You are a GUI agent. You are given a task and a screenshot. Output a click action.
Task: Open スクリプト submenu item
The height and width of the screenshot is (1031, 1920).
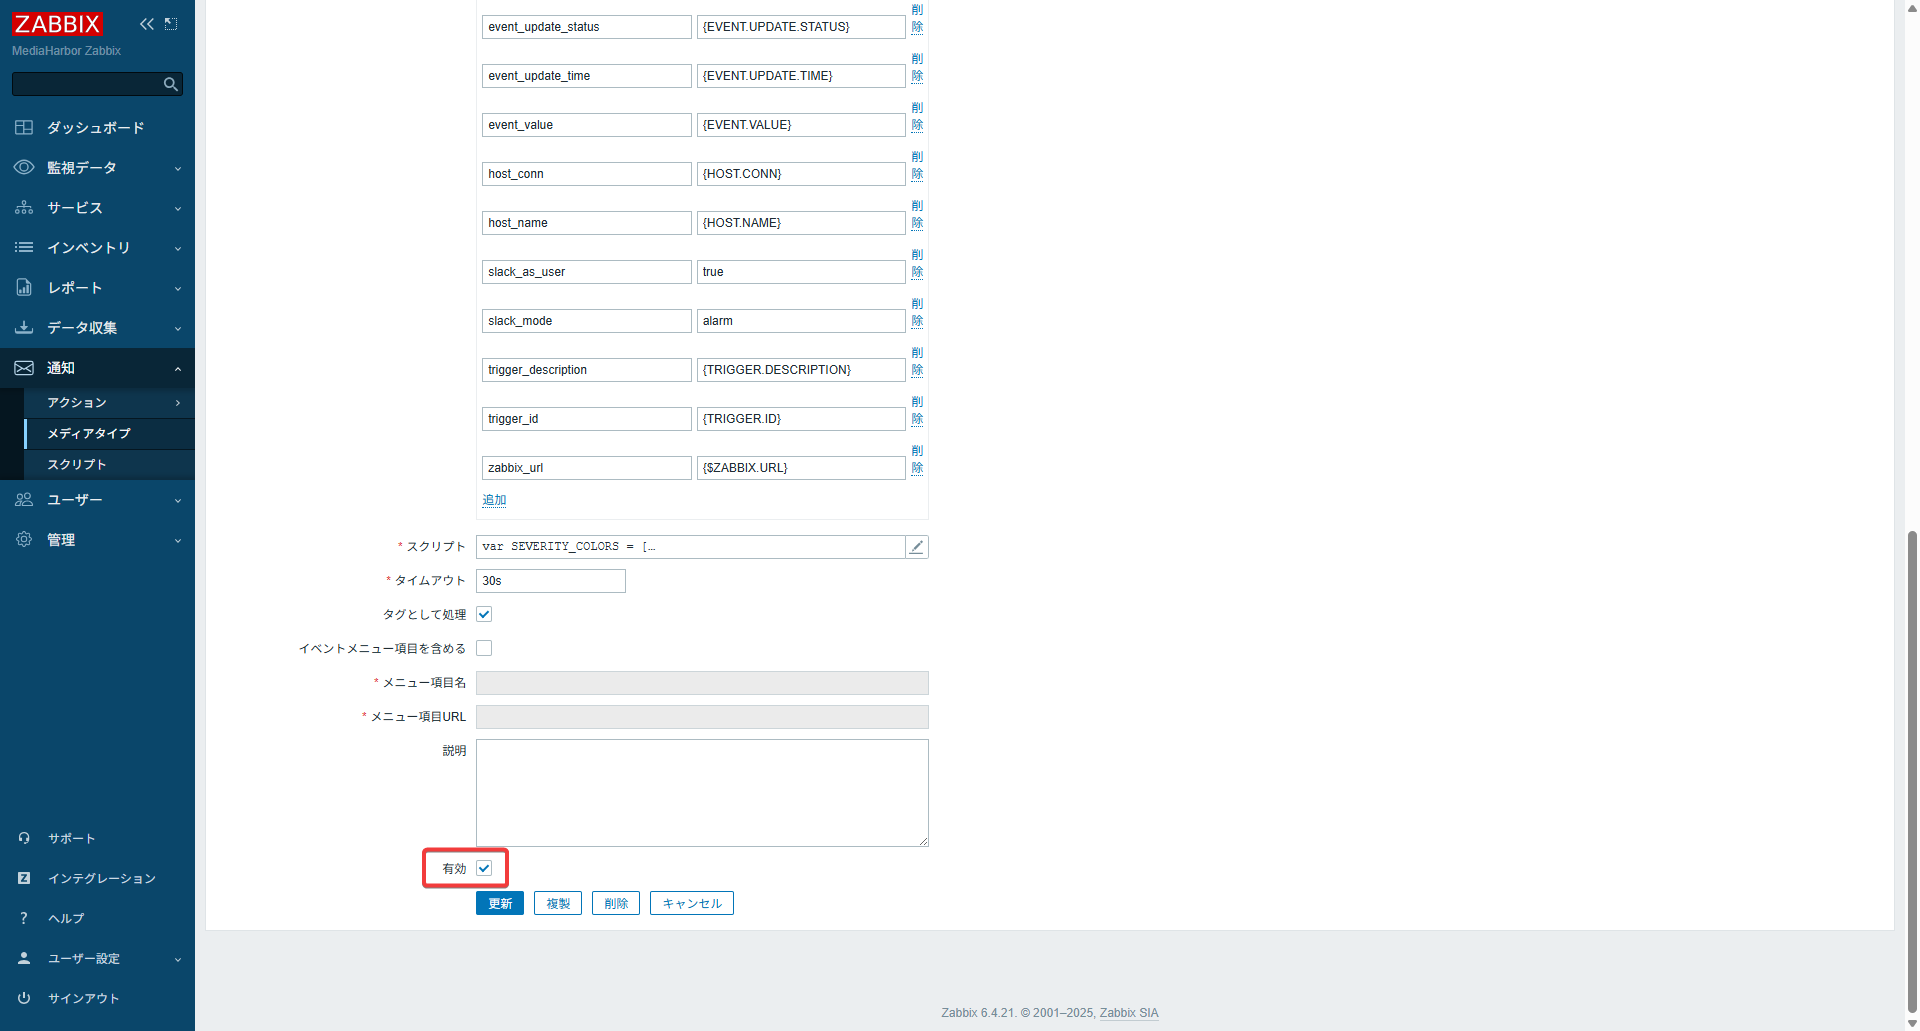click(77, 465)
